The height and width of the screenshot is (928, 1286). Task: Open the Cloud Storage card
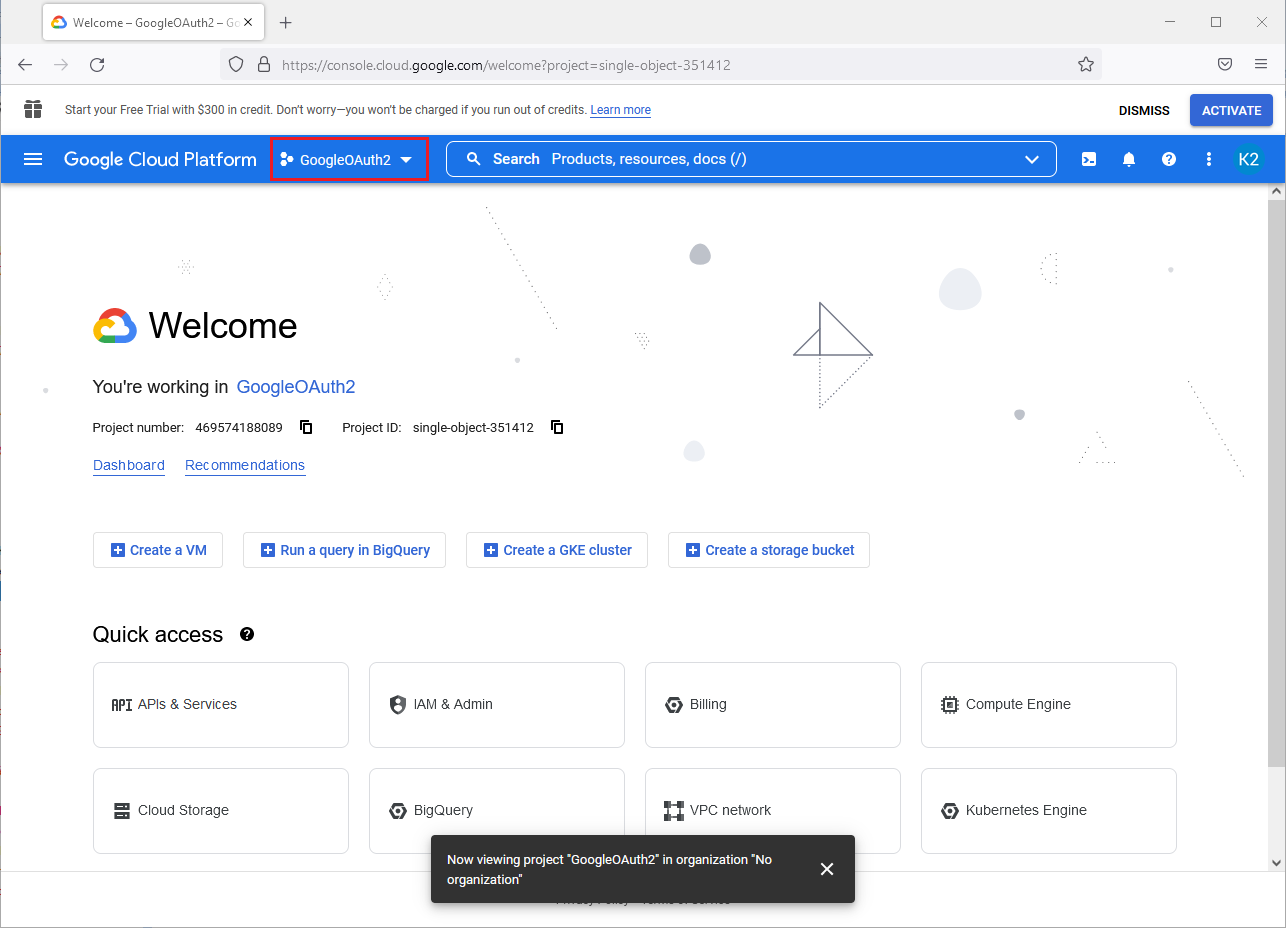tap(221, 811)
